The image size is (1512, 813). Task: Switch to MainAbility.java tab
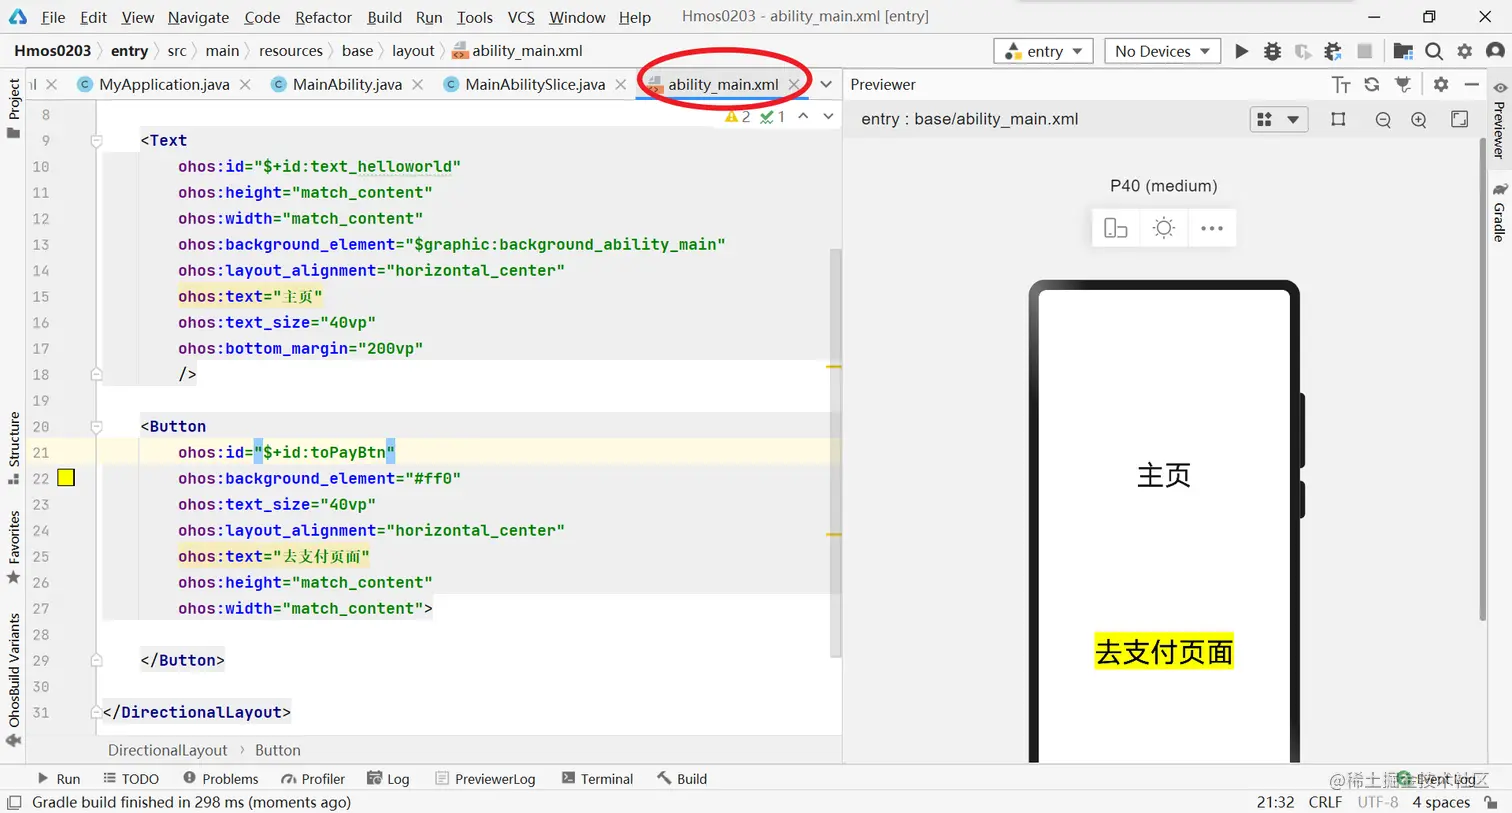347,85
